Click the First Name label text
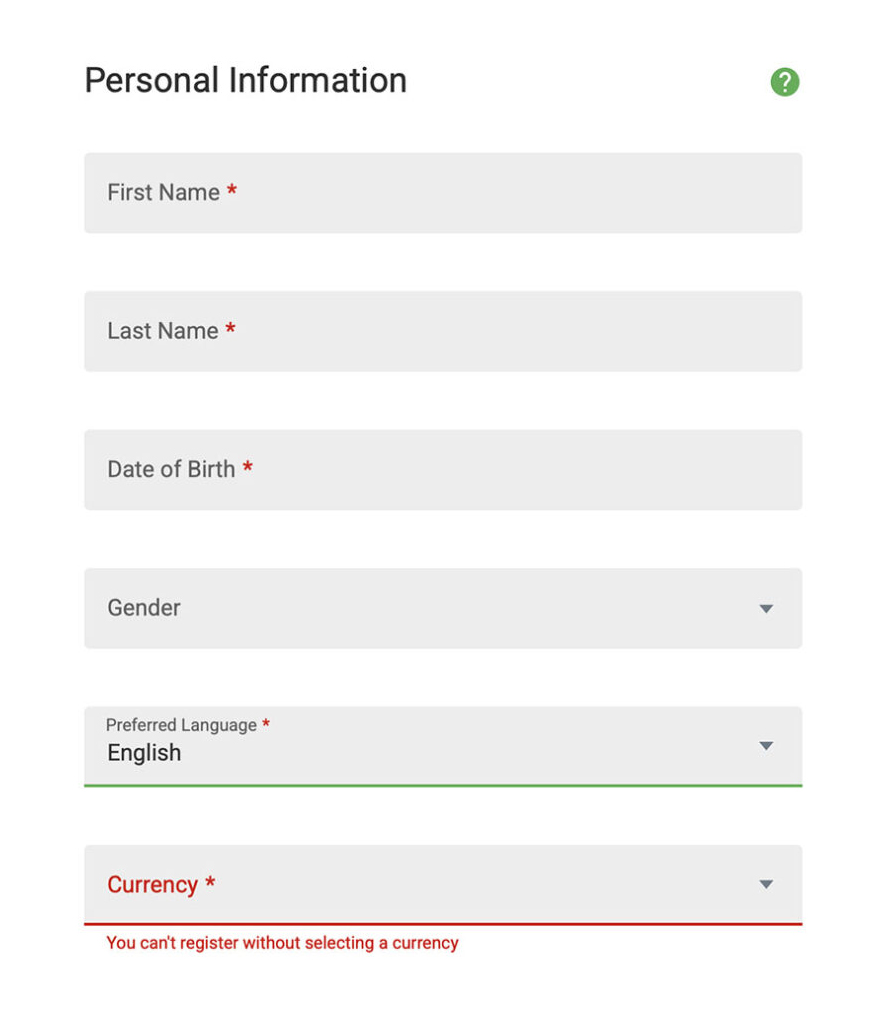This screenshot has height=1016, width=881. pyautogui.click(x=163, y=192)
